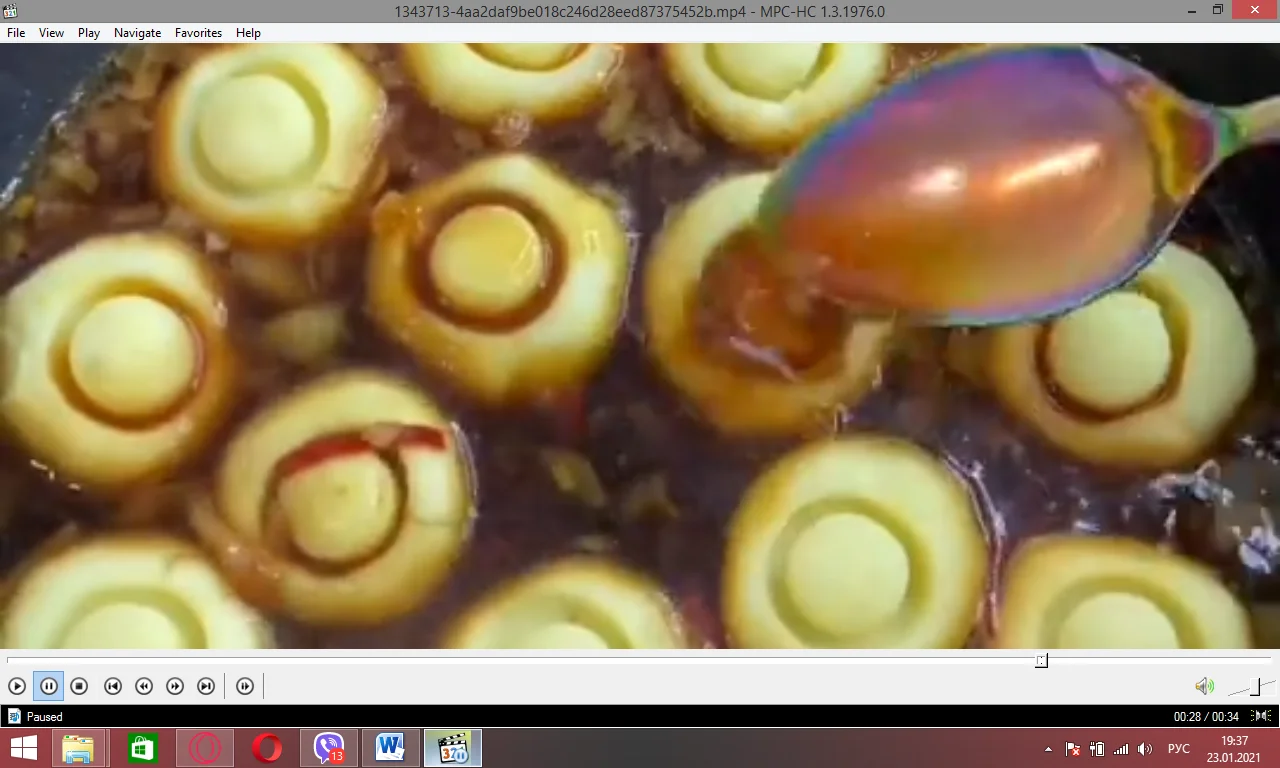Show hidden system tray icons
The height and width of the screenshot is (768, 1280).
(x=1048, y=749)
